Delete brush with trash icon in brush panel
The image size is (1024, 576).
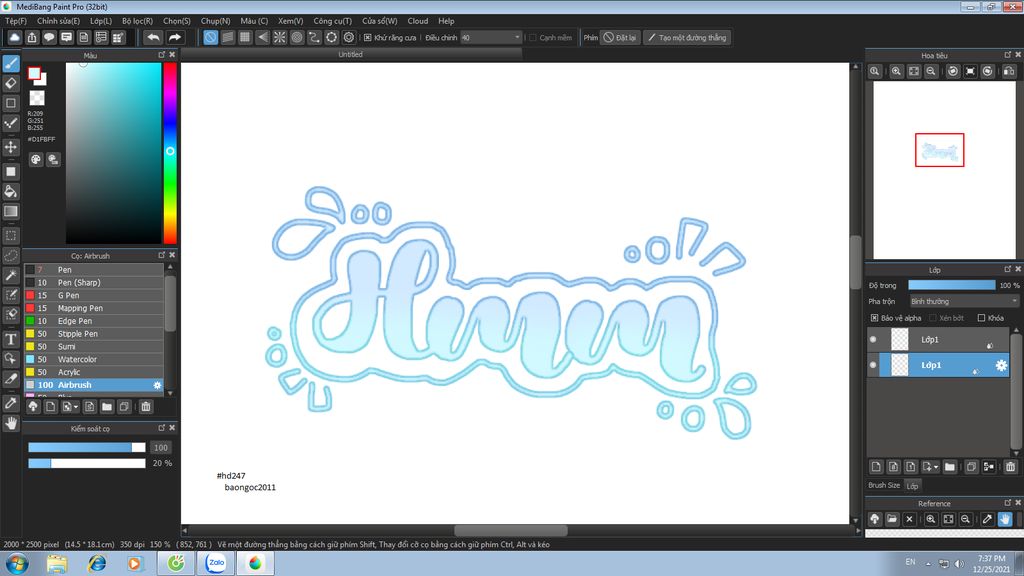pyautogui.click(x=146, y=406)
